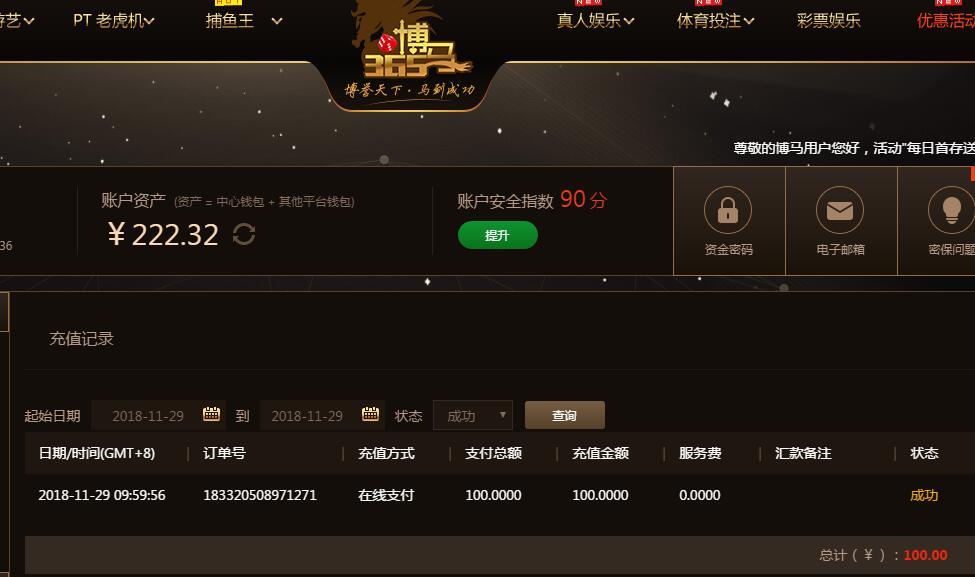Viewport: 975px width, 577px height.
Task: Expand the 真人娱乐 menu
Action: (595, 21)
